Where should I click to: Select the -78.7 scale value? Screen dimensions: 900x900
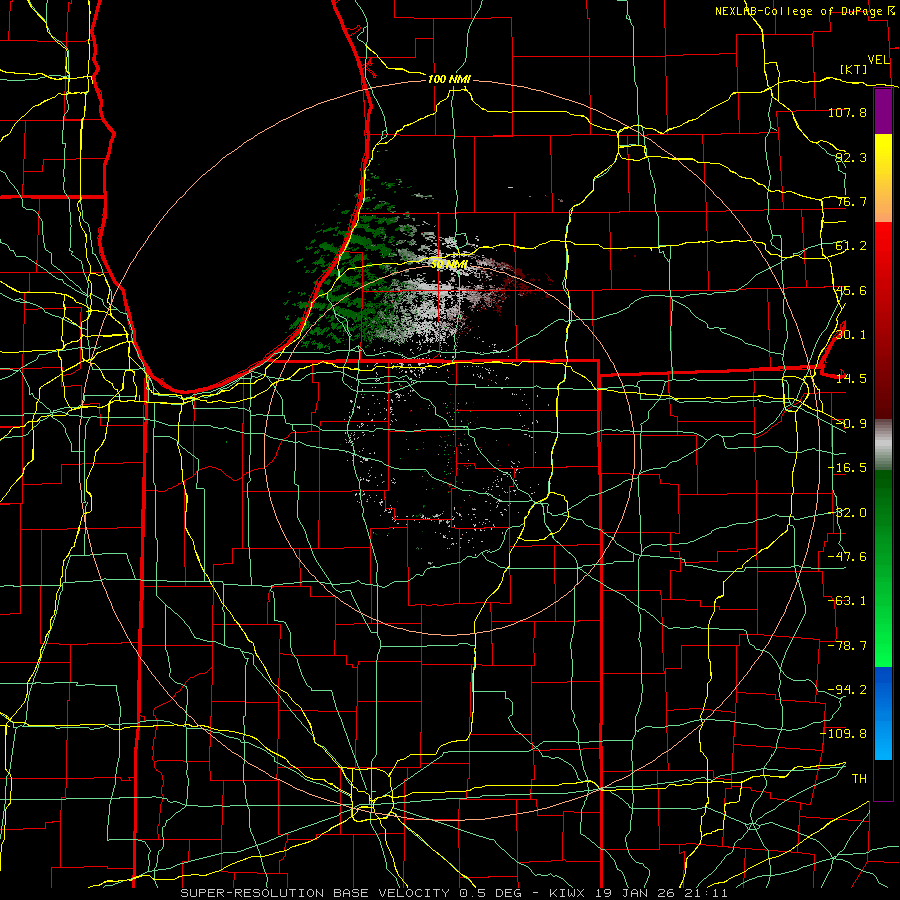847,646
